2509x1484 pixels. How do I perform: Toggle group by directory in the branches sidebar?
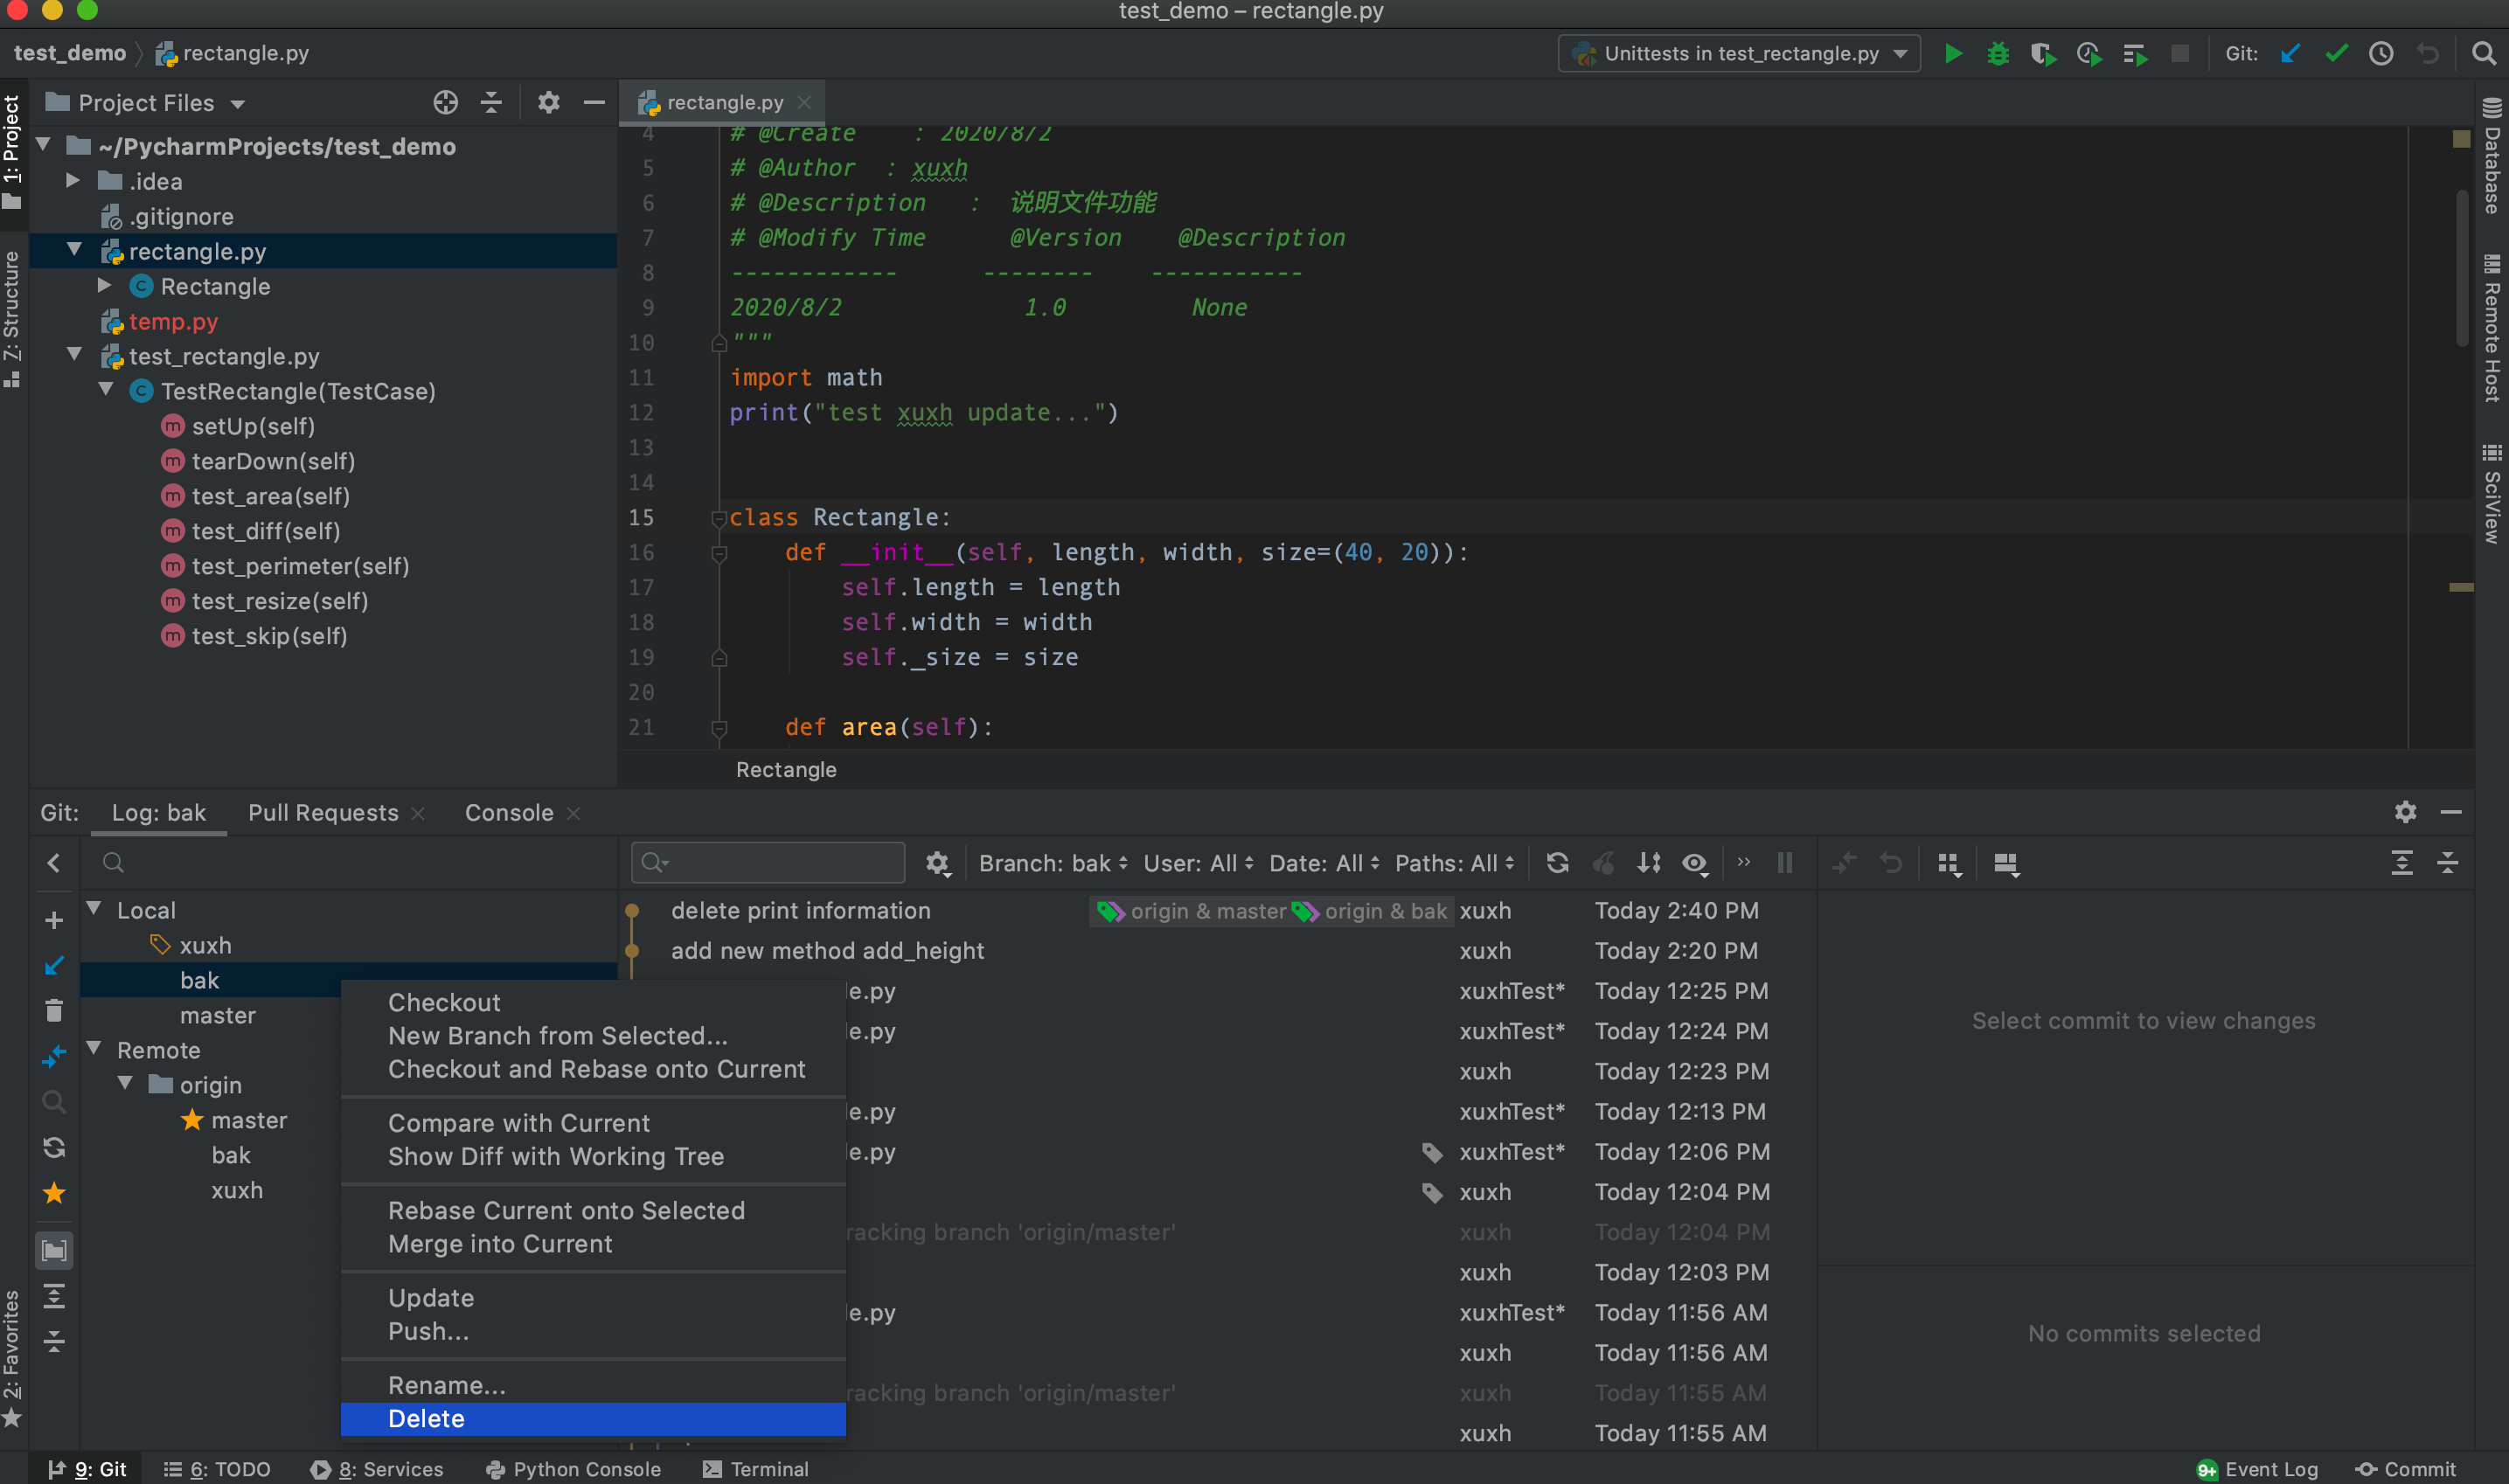(x=54, y=1249)
